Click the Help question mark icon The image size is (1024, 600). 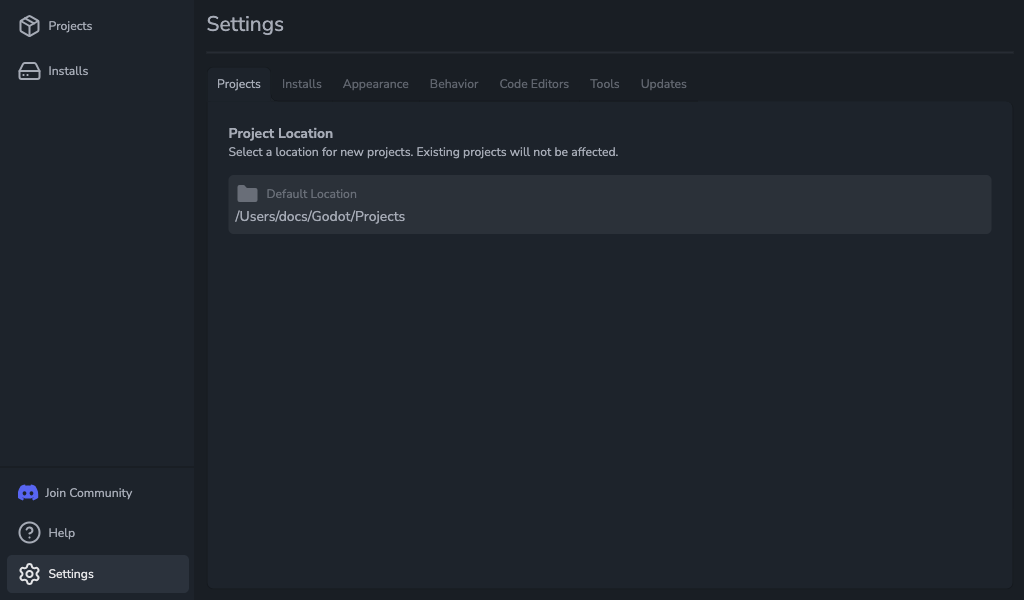(x=29, y=533)
